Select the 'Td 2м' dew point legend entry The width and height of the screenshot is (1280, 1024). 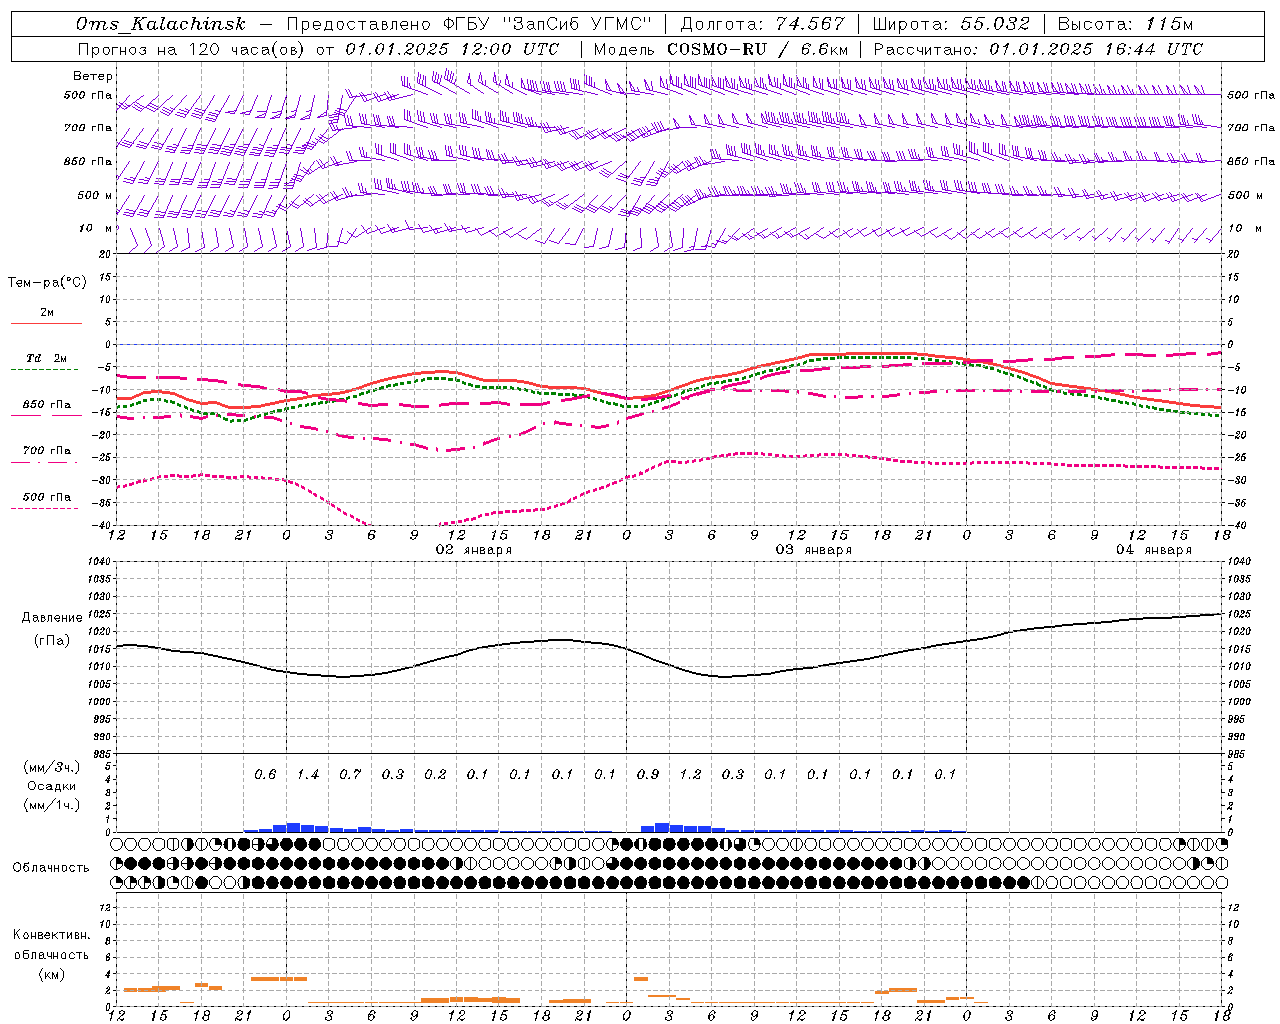tap(47, 358)
